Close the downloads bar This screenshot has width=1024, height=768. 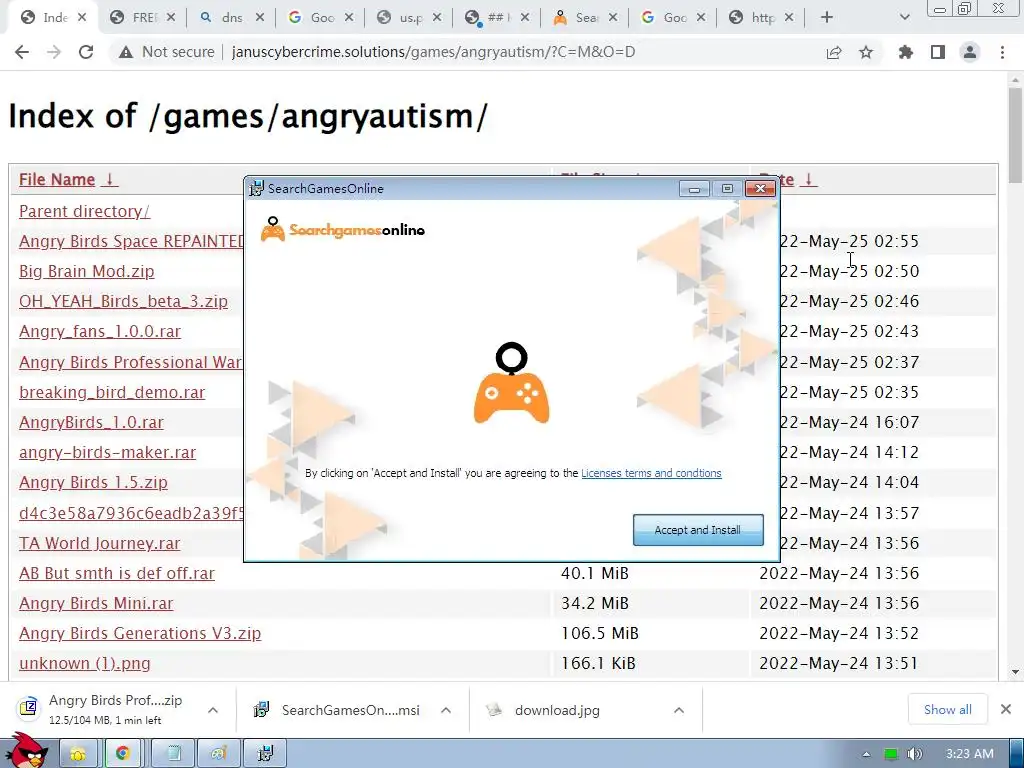(x=1006, y=709)
